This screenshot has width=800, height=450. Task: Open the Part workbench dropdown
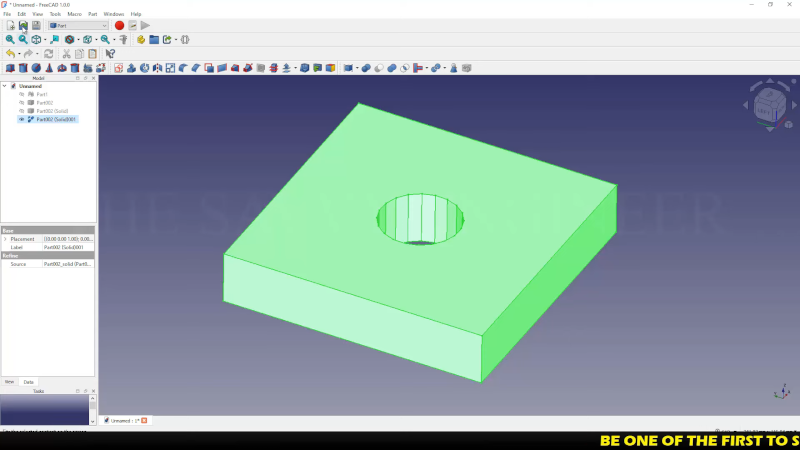click(x=78, y=25)
